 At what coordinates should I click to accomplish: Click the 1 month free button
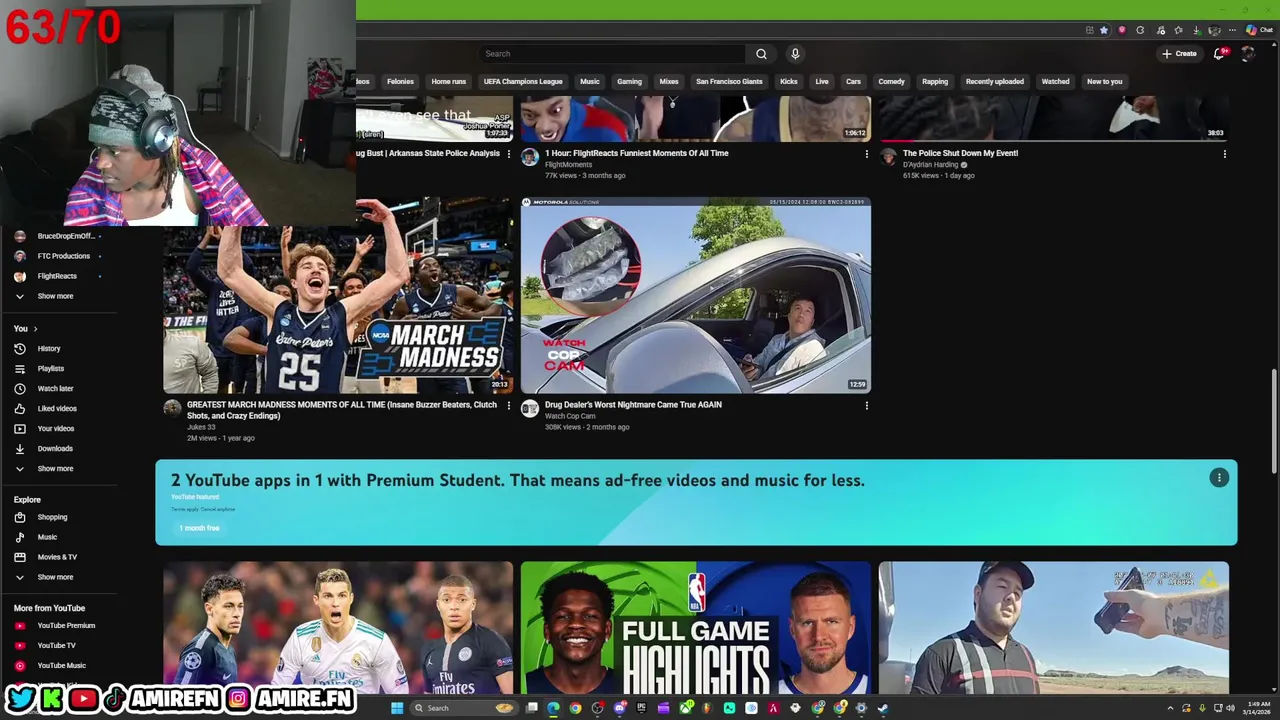[199, 528]
